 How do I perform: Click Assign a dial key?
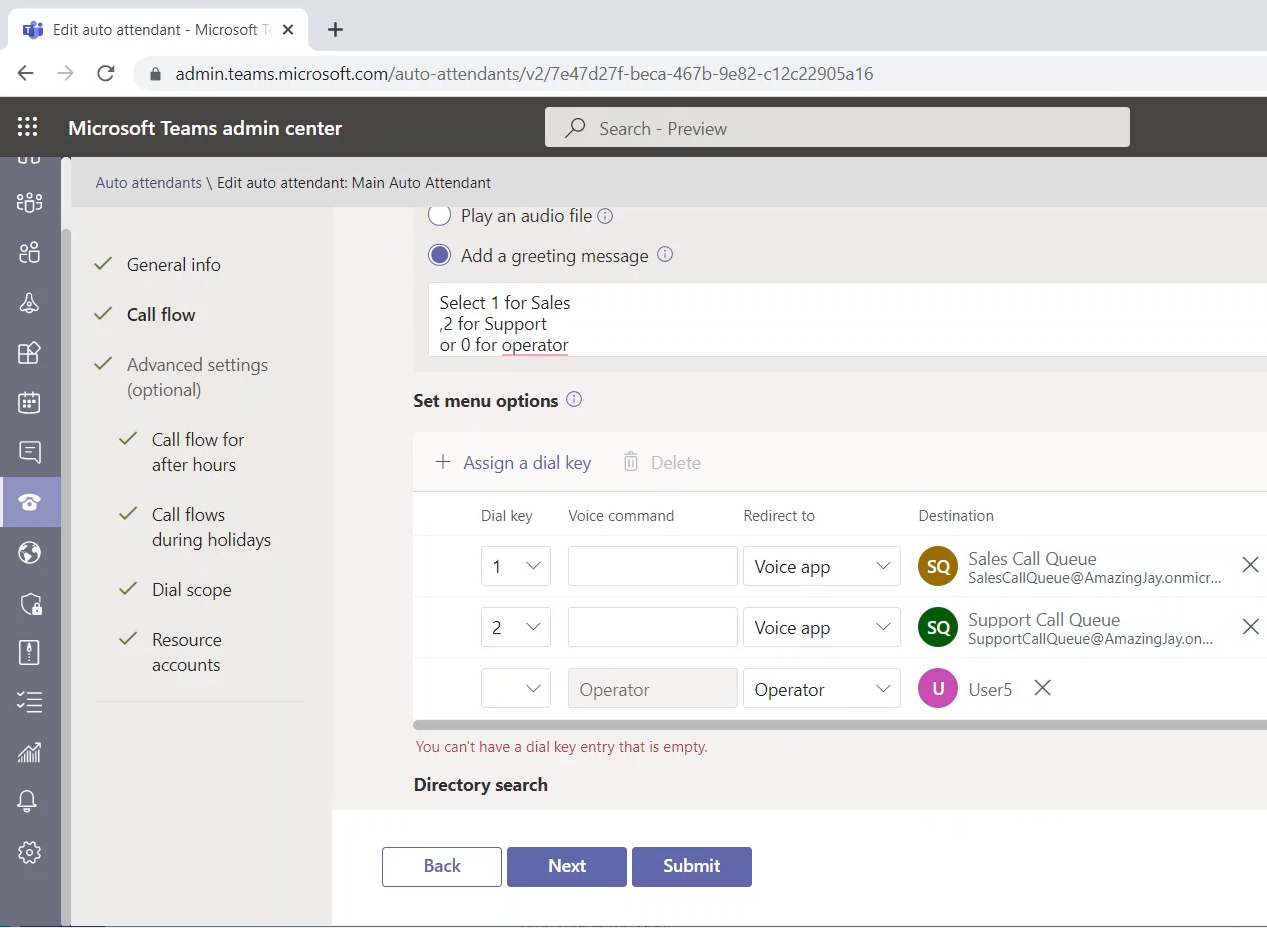513,462
